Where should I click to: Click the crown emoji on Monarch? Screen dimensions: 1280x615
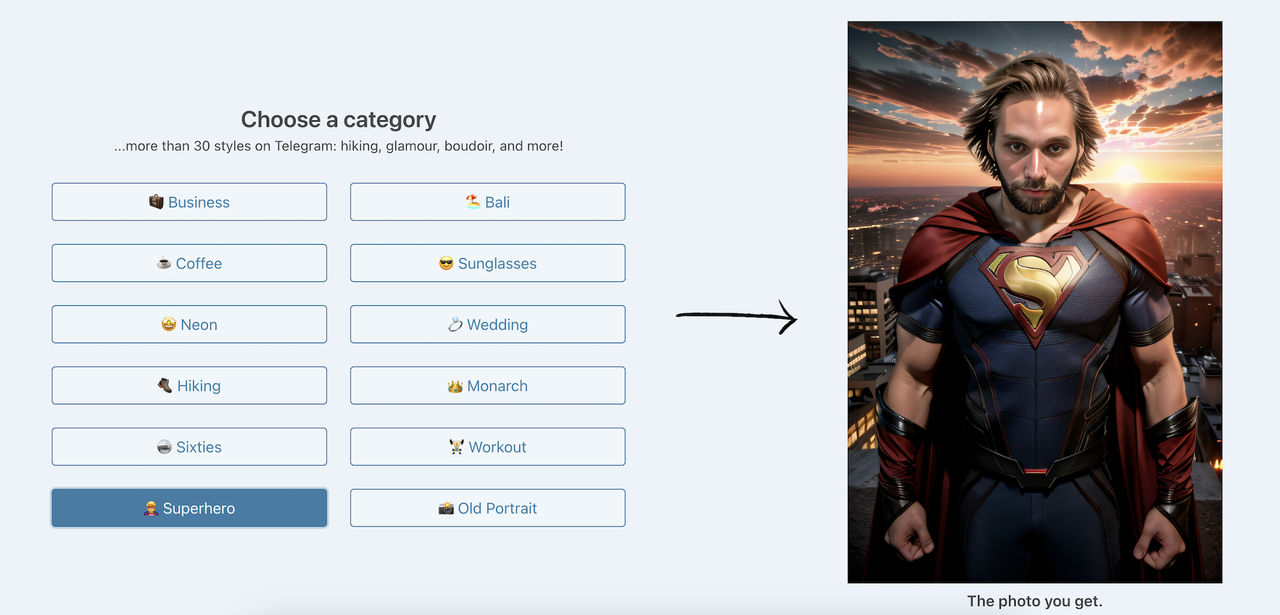click(x=455, y=386)
